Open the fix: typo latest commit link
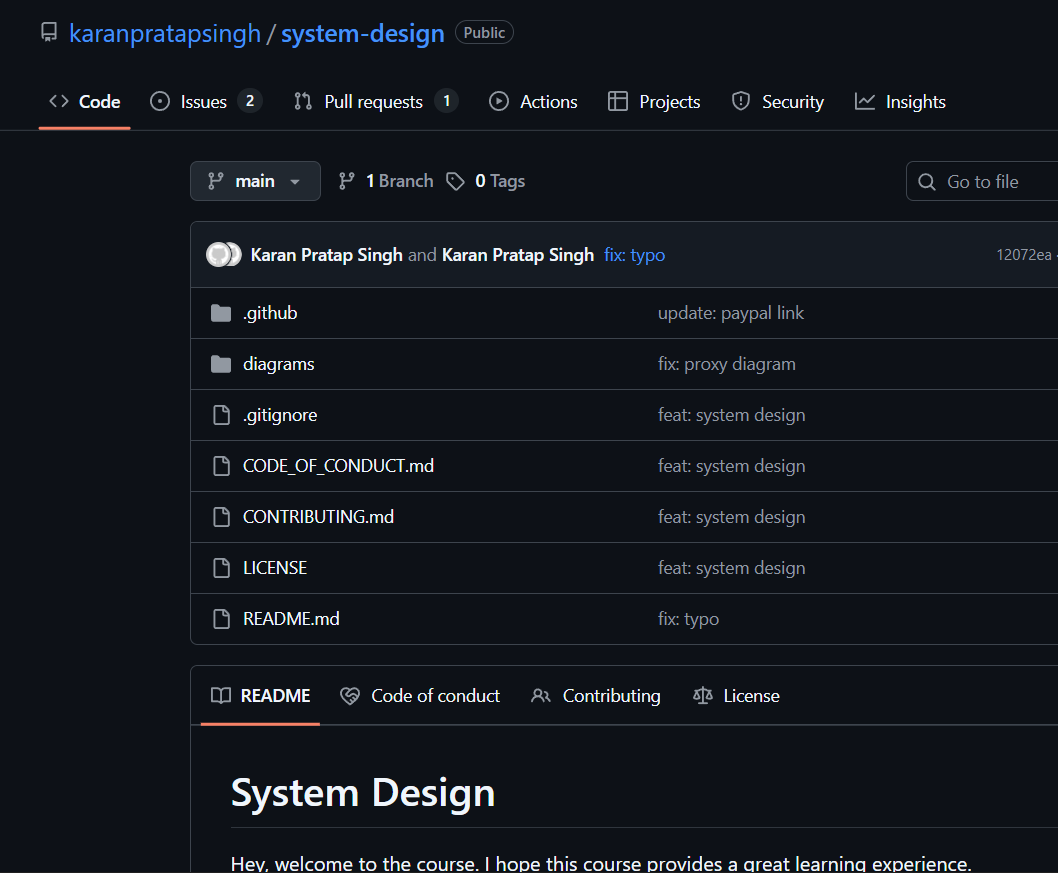Image resolution: width=1058 pixels, height=873 pixels. (634, 255)
